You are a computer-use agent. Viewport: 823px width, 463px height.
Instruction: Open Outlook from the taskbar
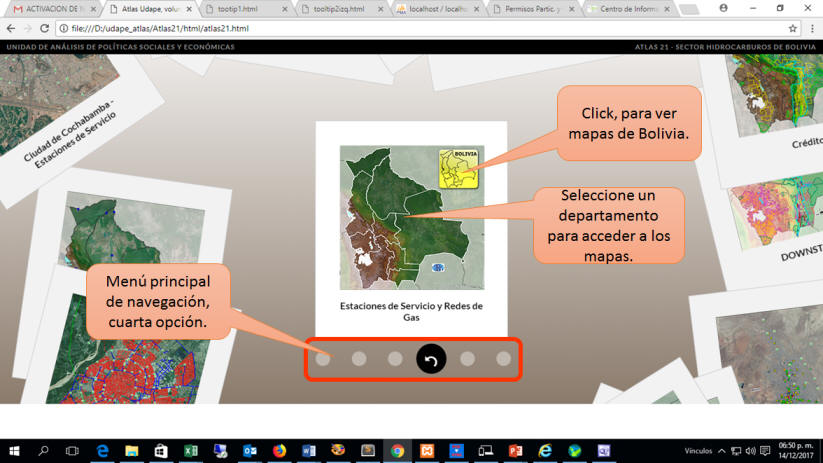pos(250,451)
